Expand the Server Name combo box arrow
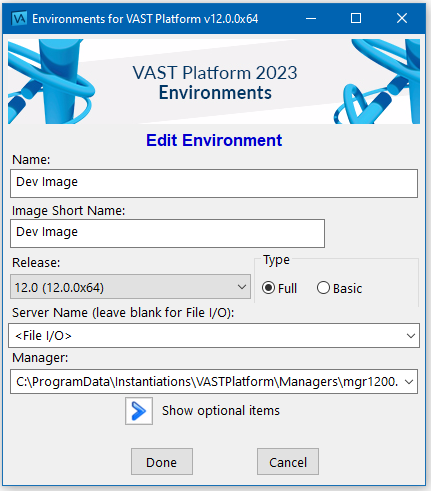 pyautogui.click(x=411, y=336)
